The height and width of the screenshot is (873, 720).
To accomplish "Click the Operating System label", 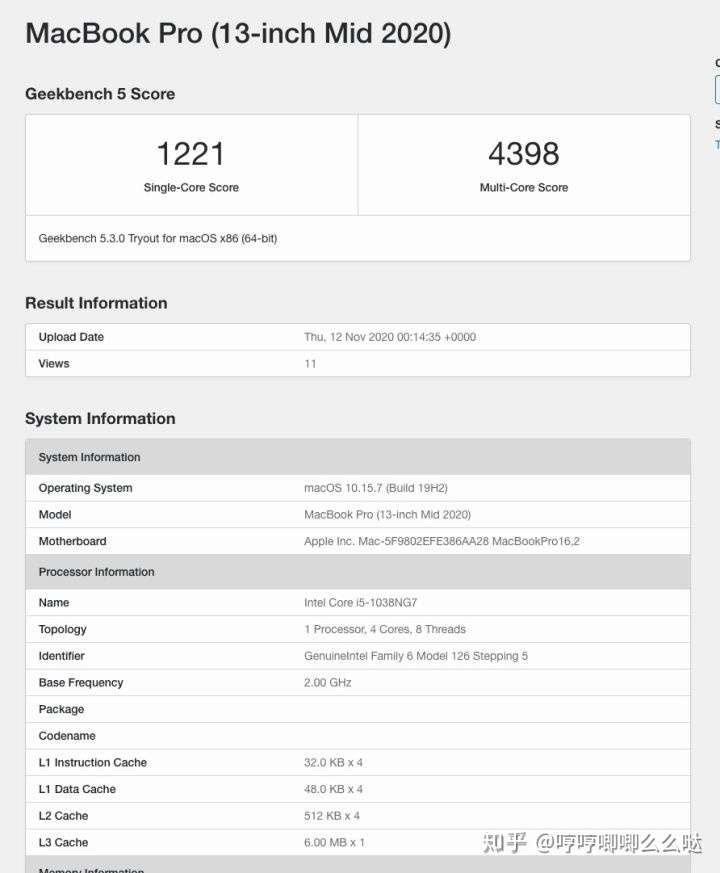I will click(x=86, y=488).
